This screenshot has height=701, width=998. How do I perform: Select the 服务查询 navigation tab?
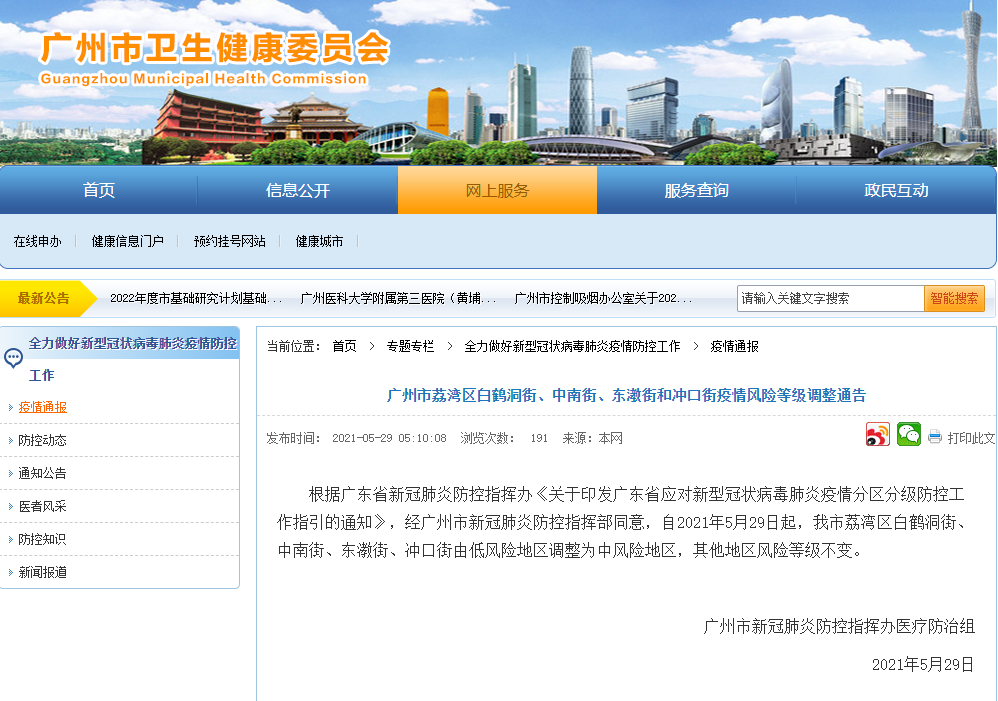click(x=696, y=190)
